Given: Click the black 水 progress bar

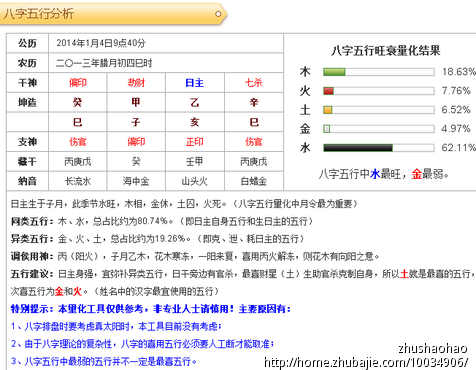Looking at the screenshot, I should pos(379,148).
